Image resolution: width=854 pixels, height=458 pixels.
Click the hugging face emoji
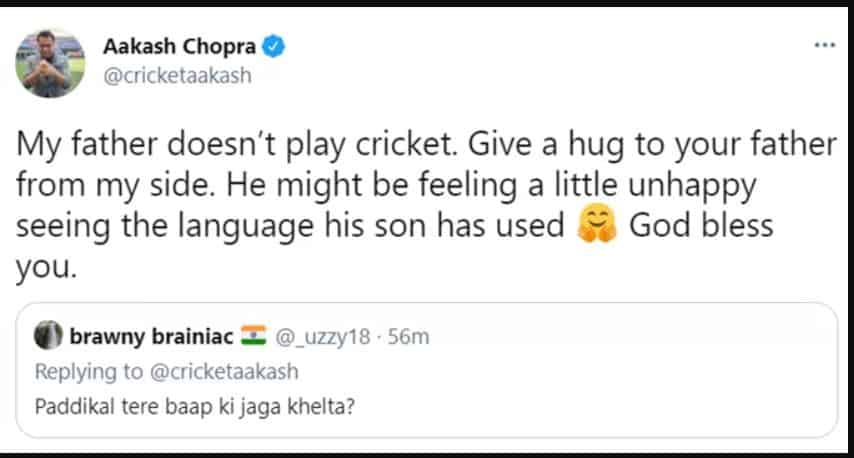pos(595,227)
